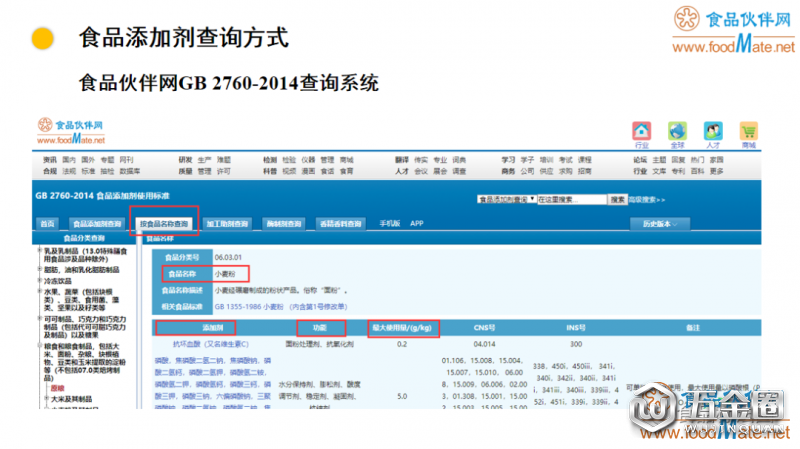Open the 酶制剂查询 tab
Viewport: 800px width, 449px height.
(284, 224)
